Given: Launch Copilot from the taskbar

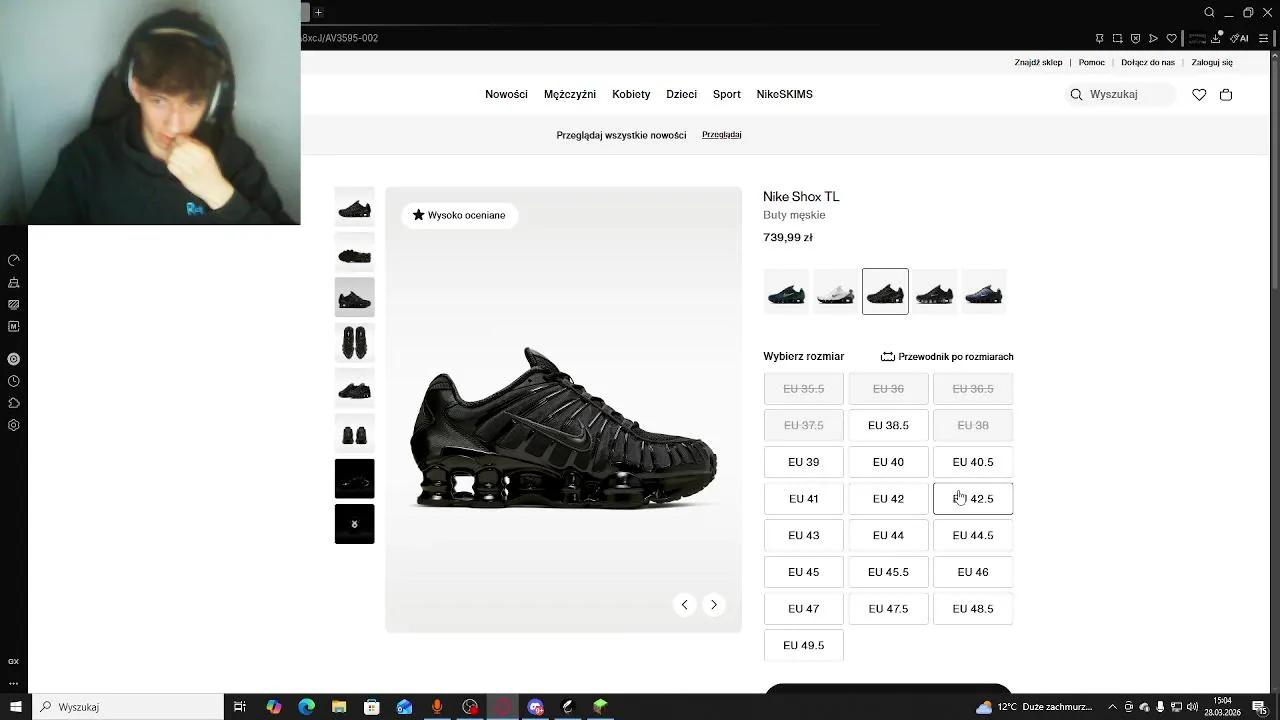Looking at the screenshot, I should (274, 707).
